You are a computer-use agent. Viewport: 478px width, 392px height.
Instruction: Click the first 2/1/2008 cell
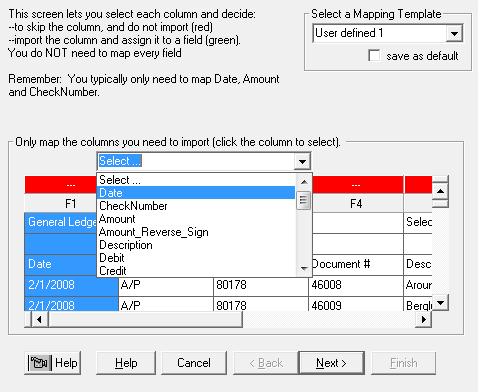71,285
